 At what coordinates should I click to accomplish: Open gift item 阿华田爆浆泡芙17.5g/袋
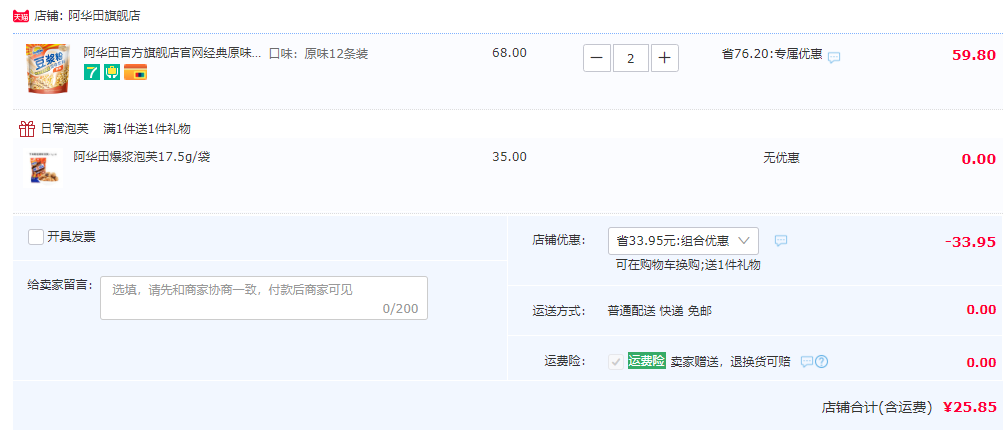click(x=142, y=157)
